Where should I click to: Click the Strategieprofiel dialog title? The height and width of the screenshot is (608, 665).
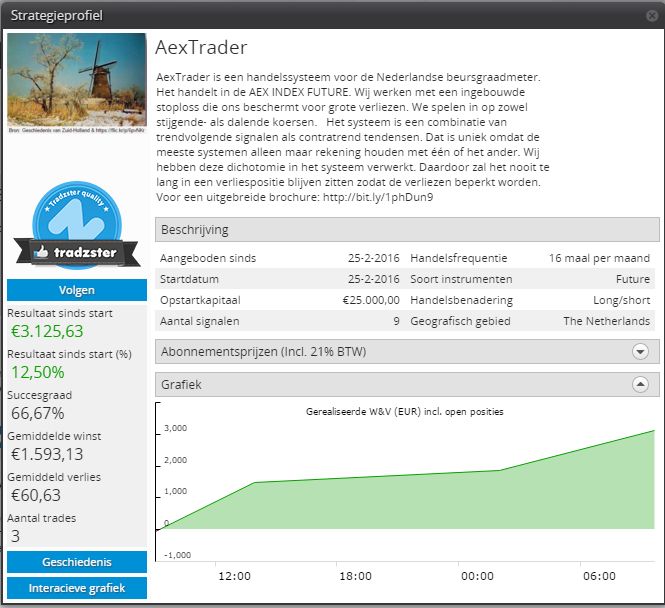pos(56,16)
